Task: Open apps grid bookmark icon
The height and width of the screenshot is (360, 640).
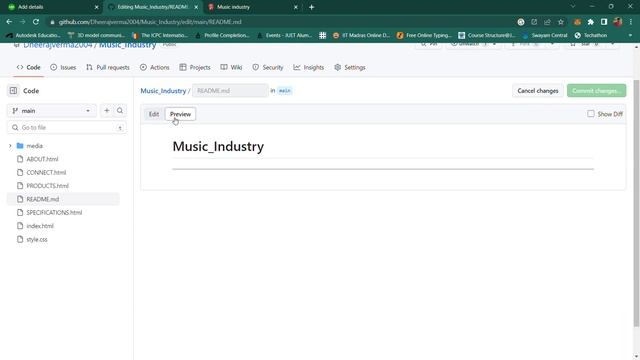Action: coord(322,36)
